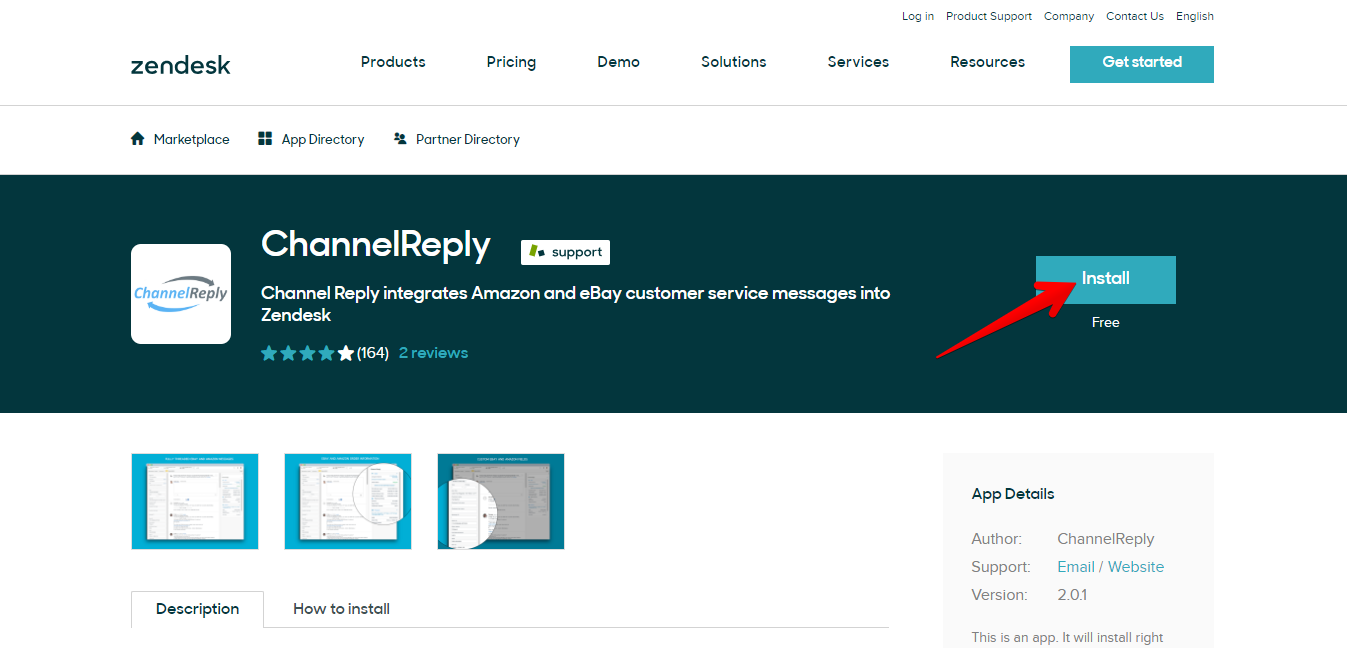Go to App Directory link
Screen dimensions: 1347x648
click(323, 139)
